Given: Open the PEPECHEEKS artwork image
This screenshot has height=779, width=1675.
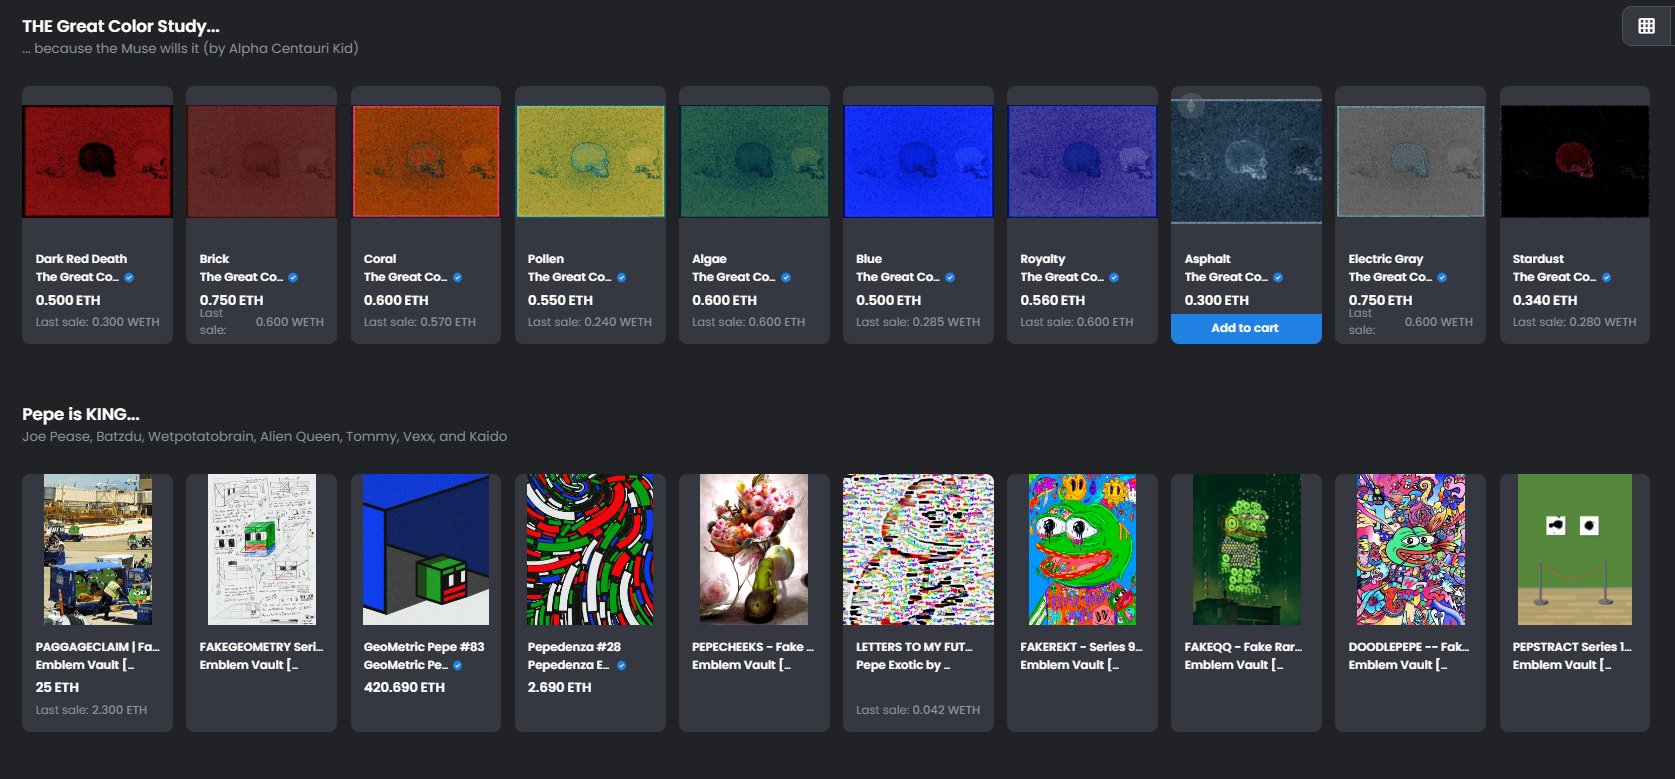Looking at the screenshot, I should point(754,550).
